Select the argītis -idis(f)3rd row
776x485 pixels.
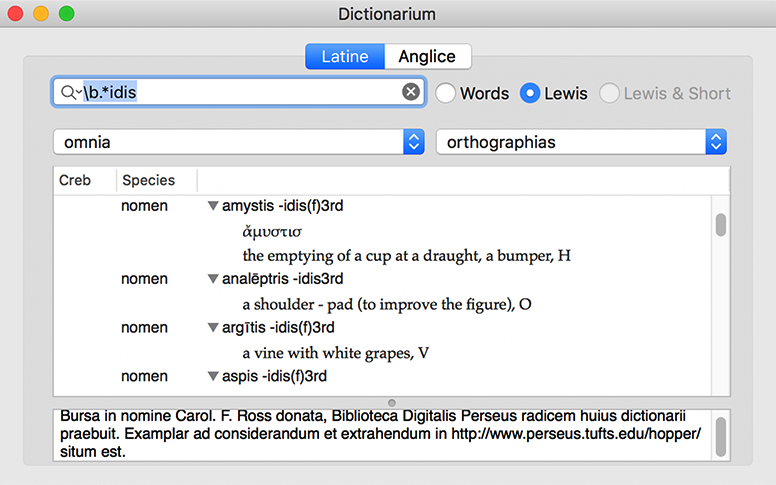pyautogui.click(x=382, y=327)
